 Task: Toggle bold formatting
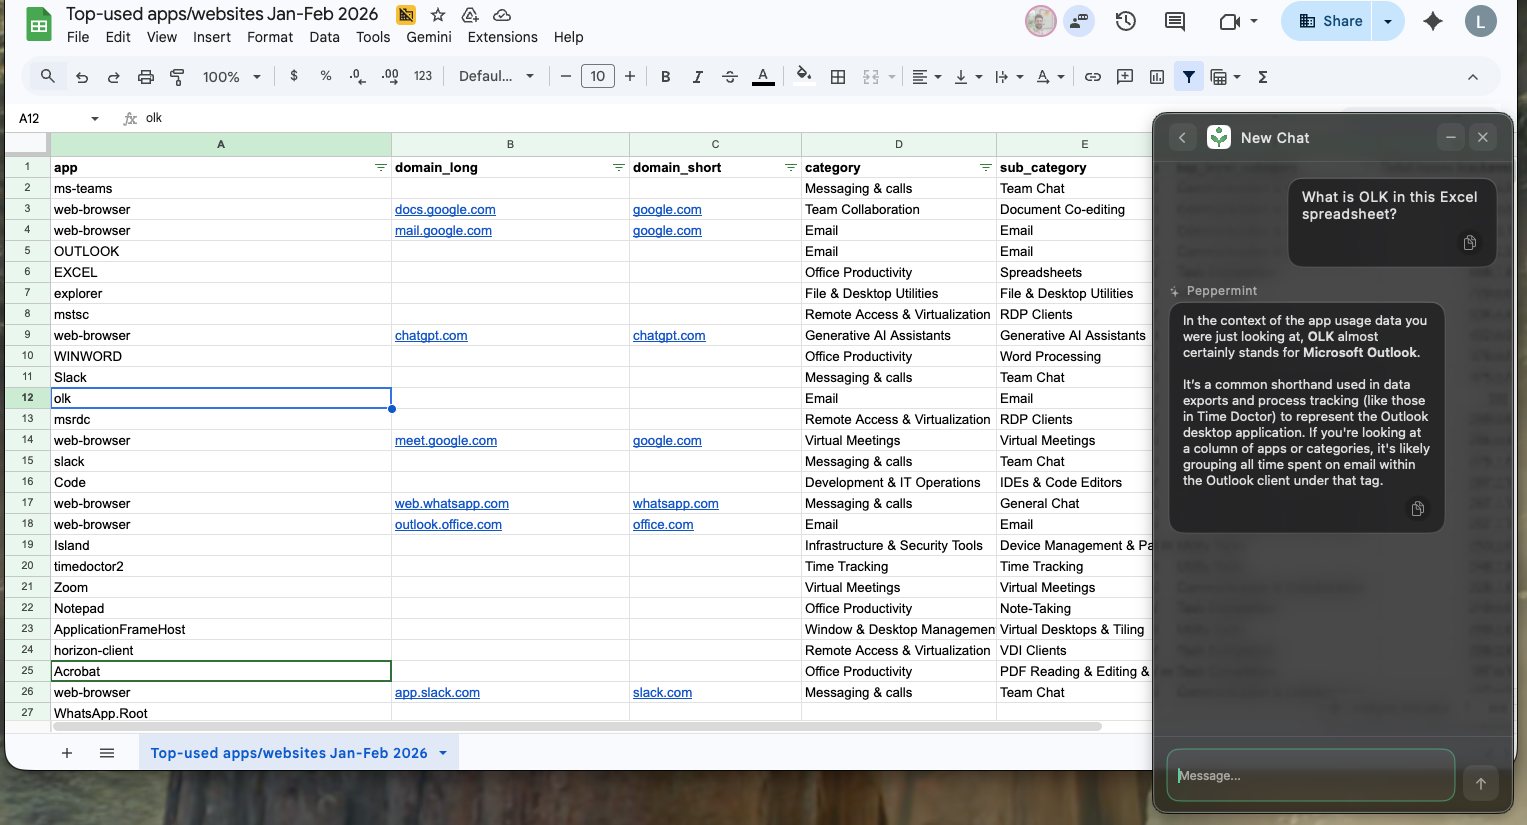coord(664,76)
